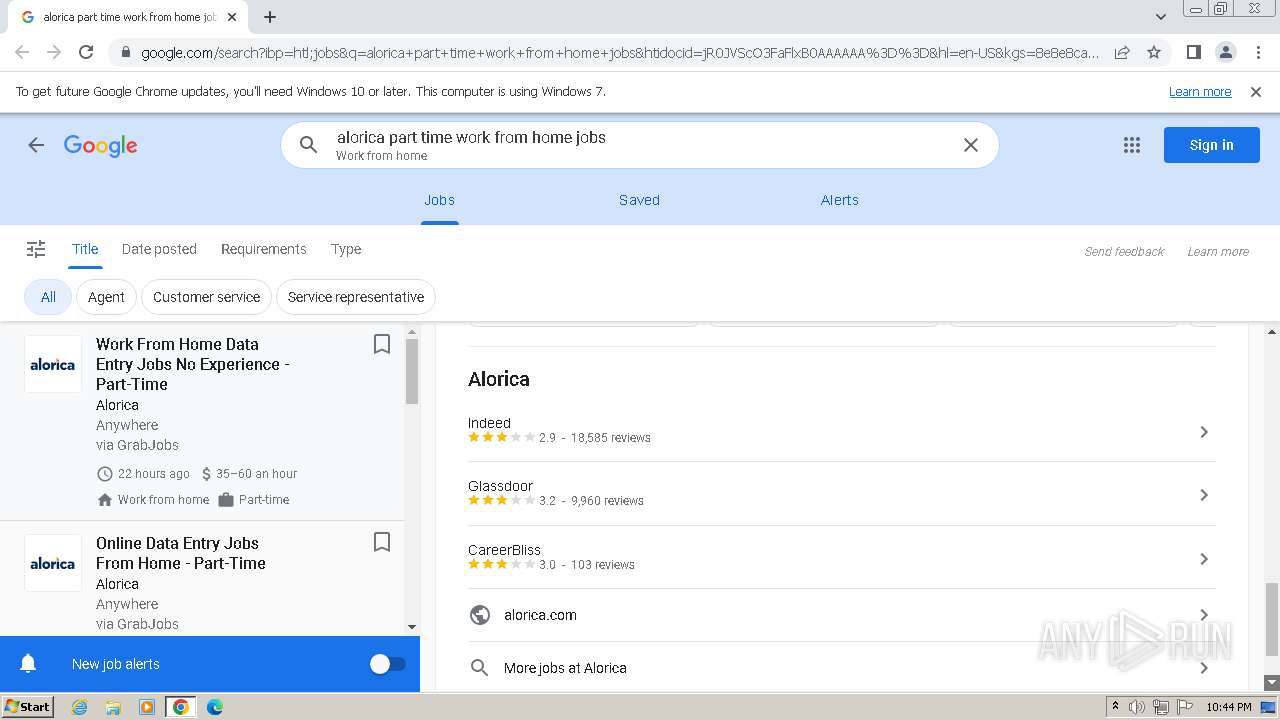Open the filter sliders icon
Viewport: 1280px width, 720px height.
point(36,249)
